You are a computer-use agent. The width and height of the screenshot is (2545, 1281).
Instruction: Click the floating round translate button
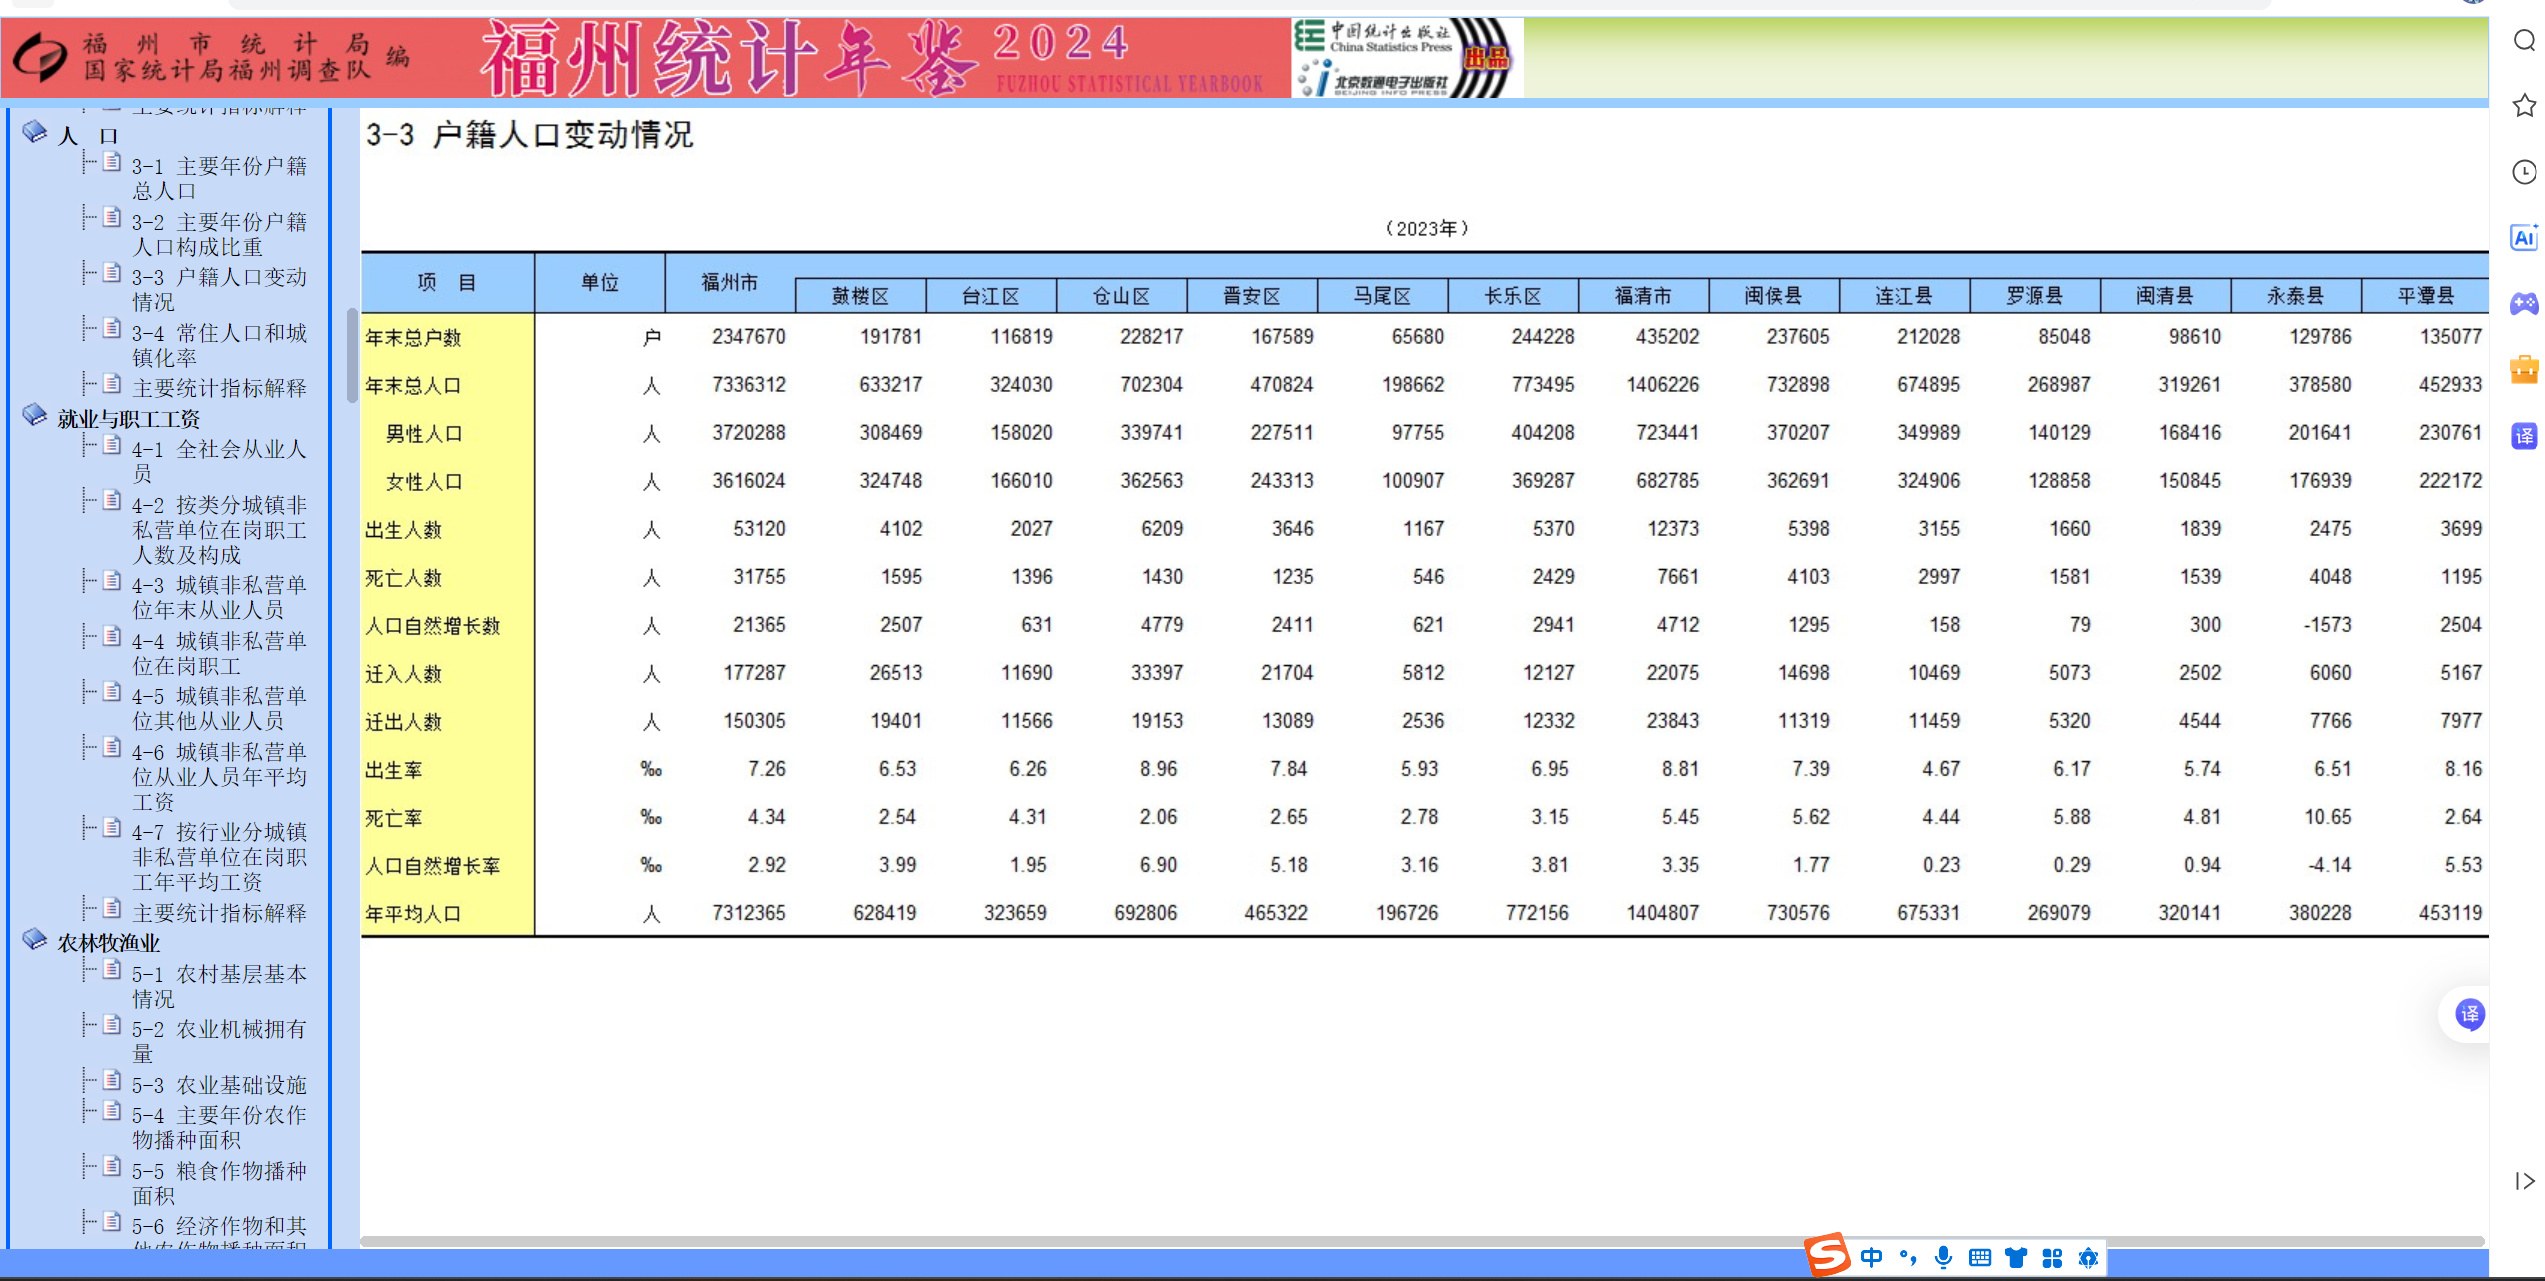[x=2469, y=1015]
